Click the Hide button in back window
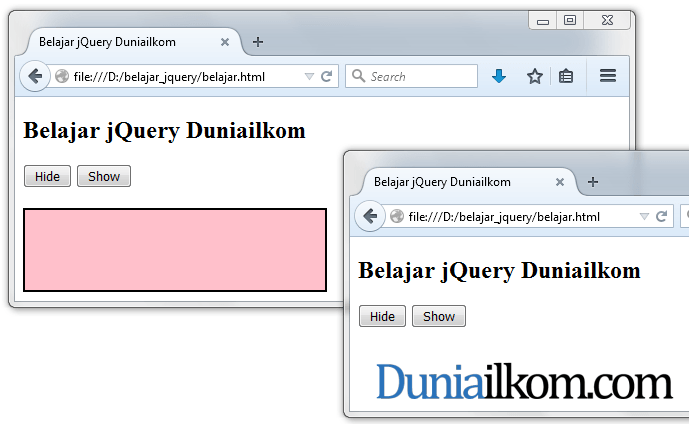 47,176
